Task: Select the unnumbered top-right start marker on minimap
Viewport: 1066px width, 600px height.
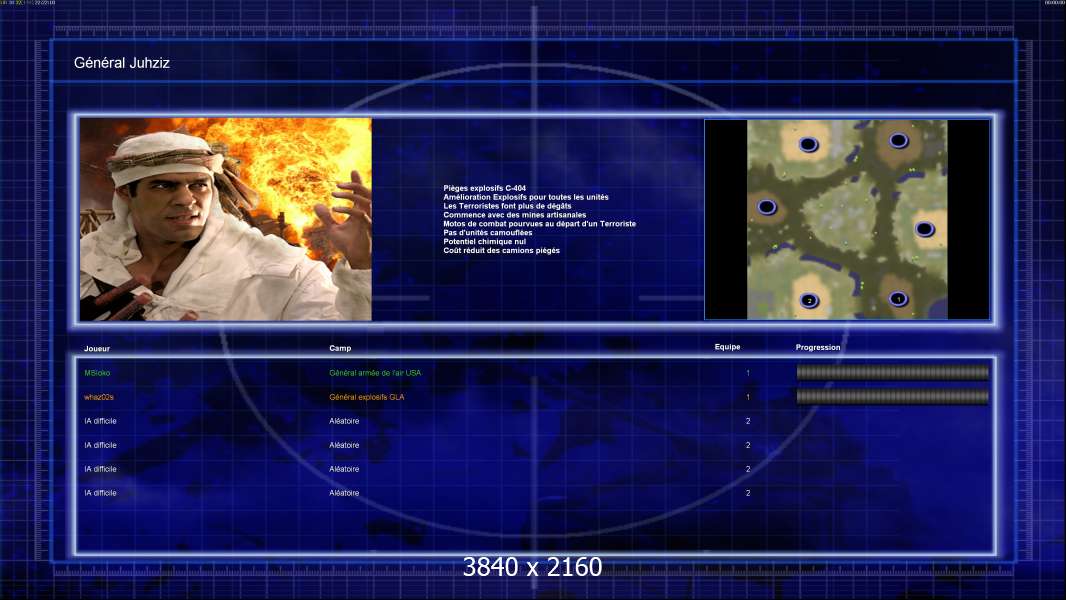Action: 899,141
